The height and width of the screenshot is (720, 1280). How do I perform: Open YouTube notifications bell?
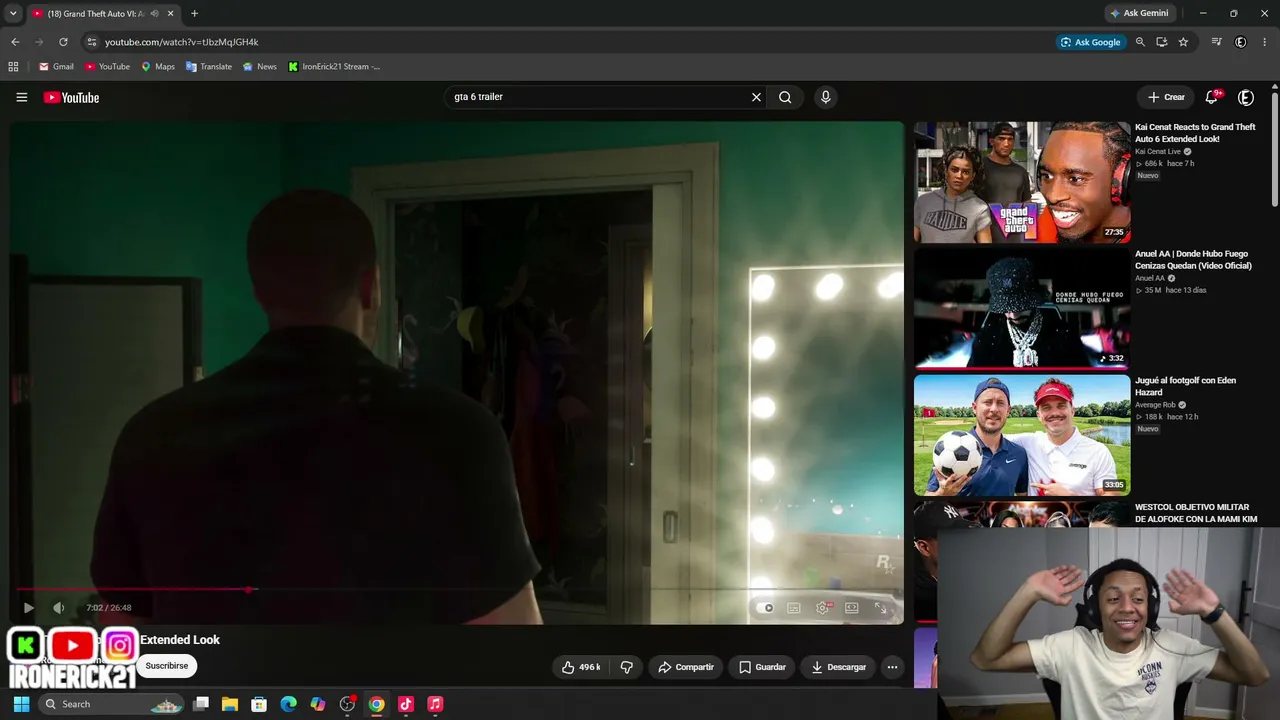1212,97
